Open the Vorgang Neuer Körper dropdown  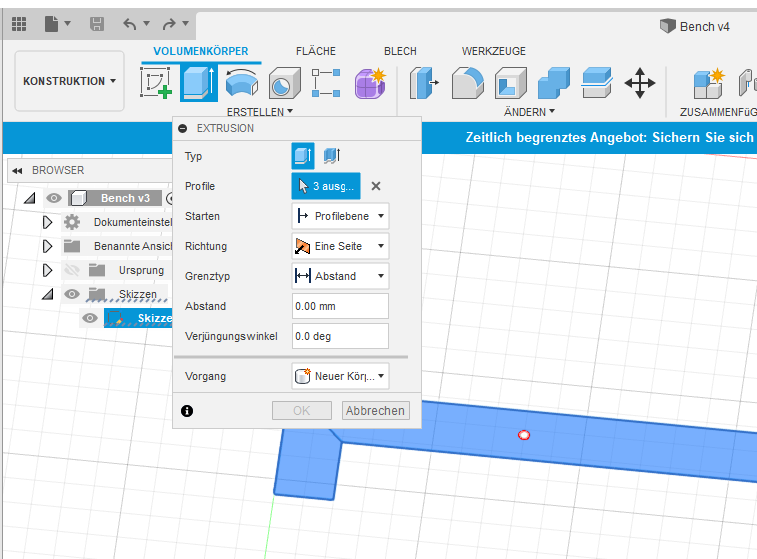click(340, 376)
